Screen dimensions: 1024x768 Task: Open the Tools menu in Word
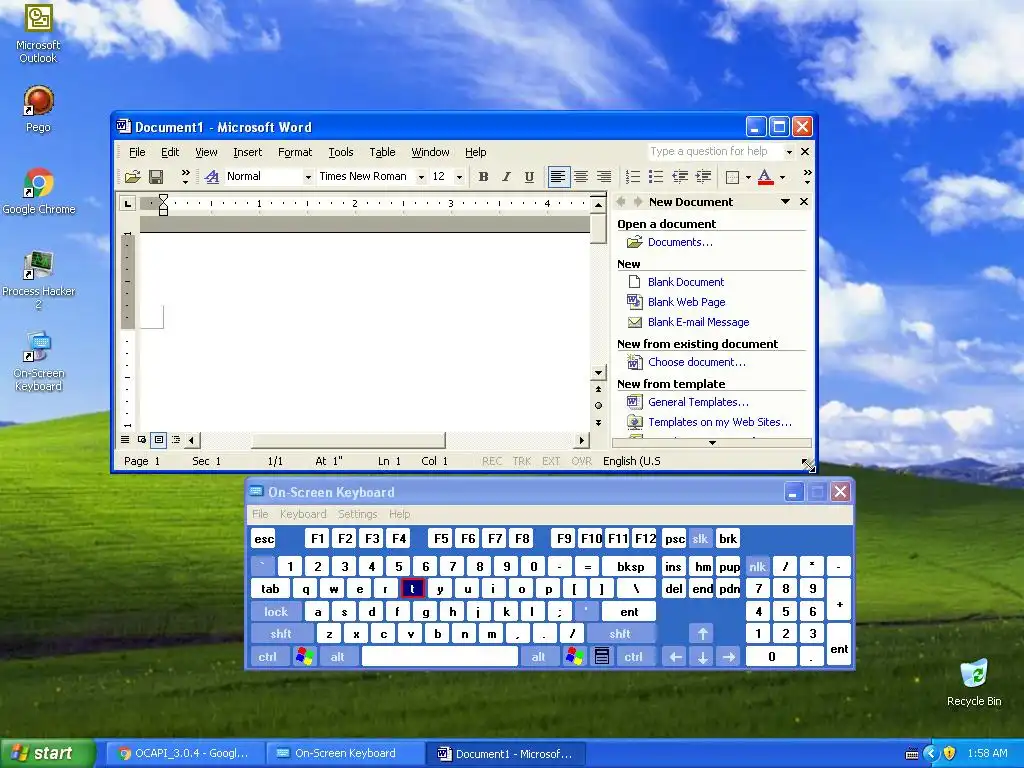[340, 152]
